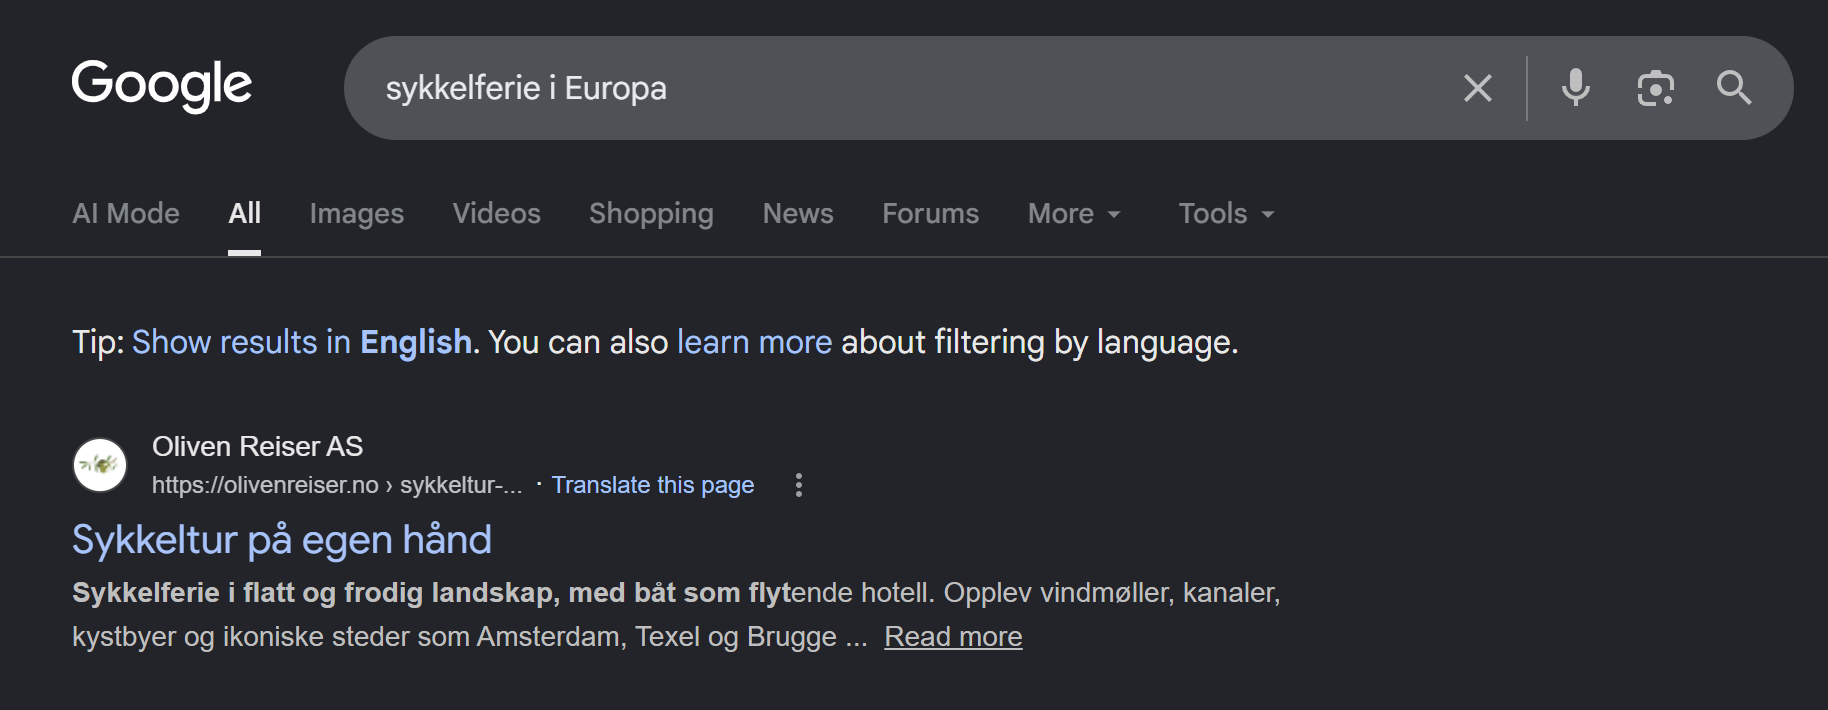1828x710 pixels.
Task: Open the Images tab
Action: 357,213
